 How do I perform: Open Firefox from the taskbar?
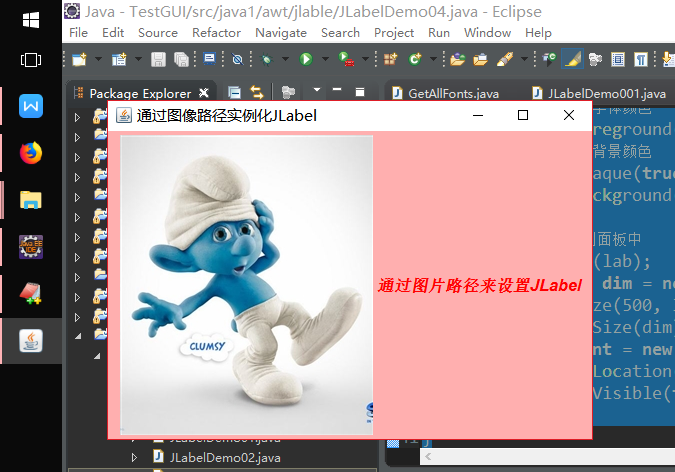click(x=31, y=153)
